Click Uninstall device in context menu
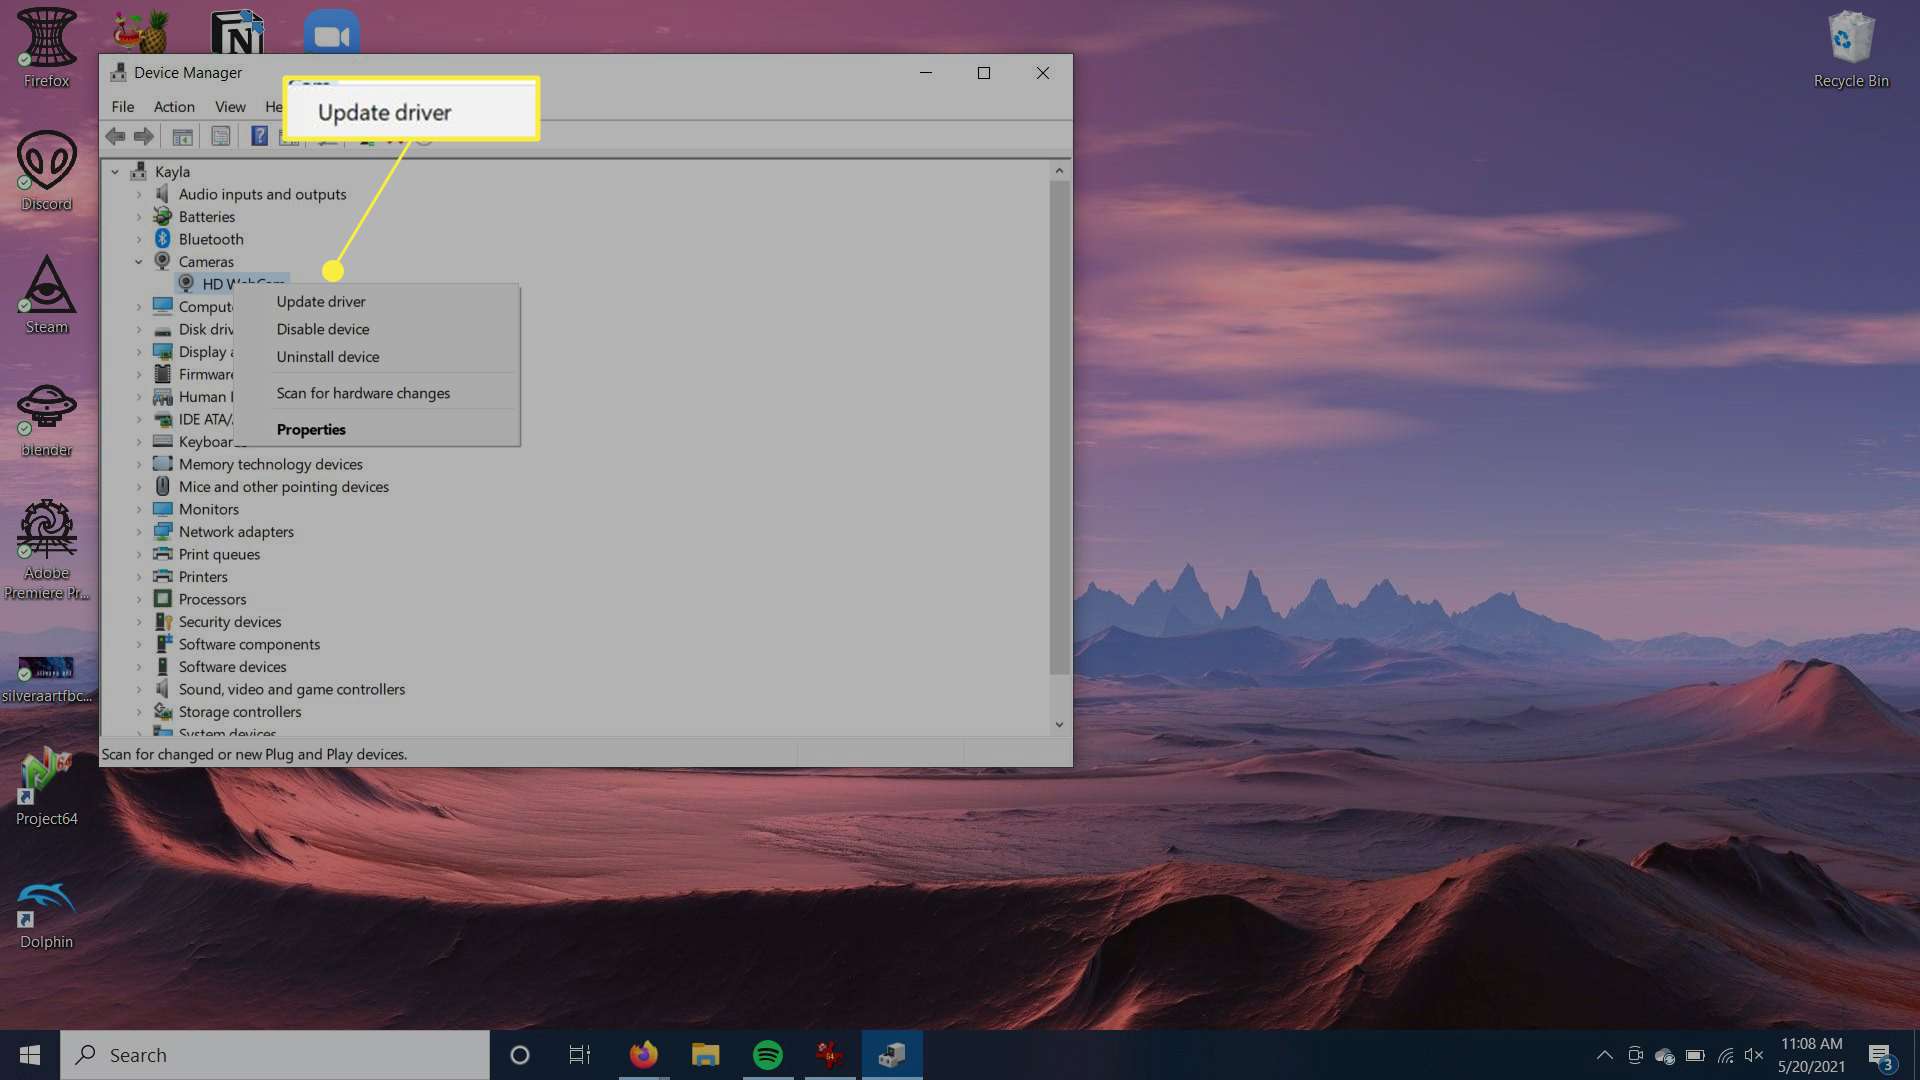Image resolution: width=1920 pixels, height=1080 pixels. coord(327,356)
